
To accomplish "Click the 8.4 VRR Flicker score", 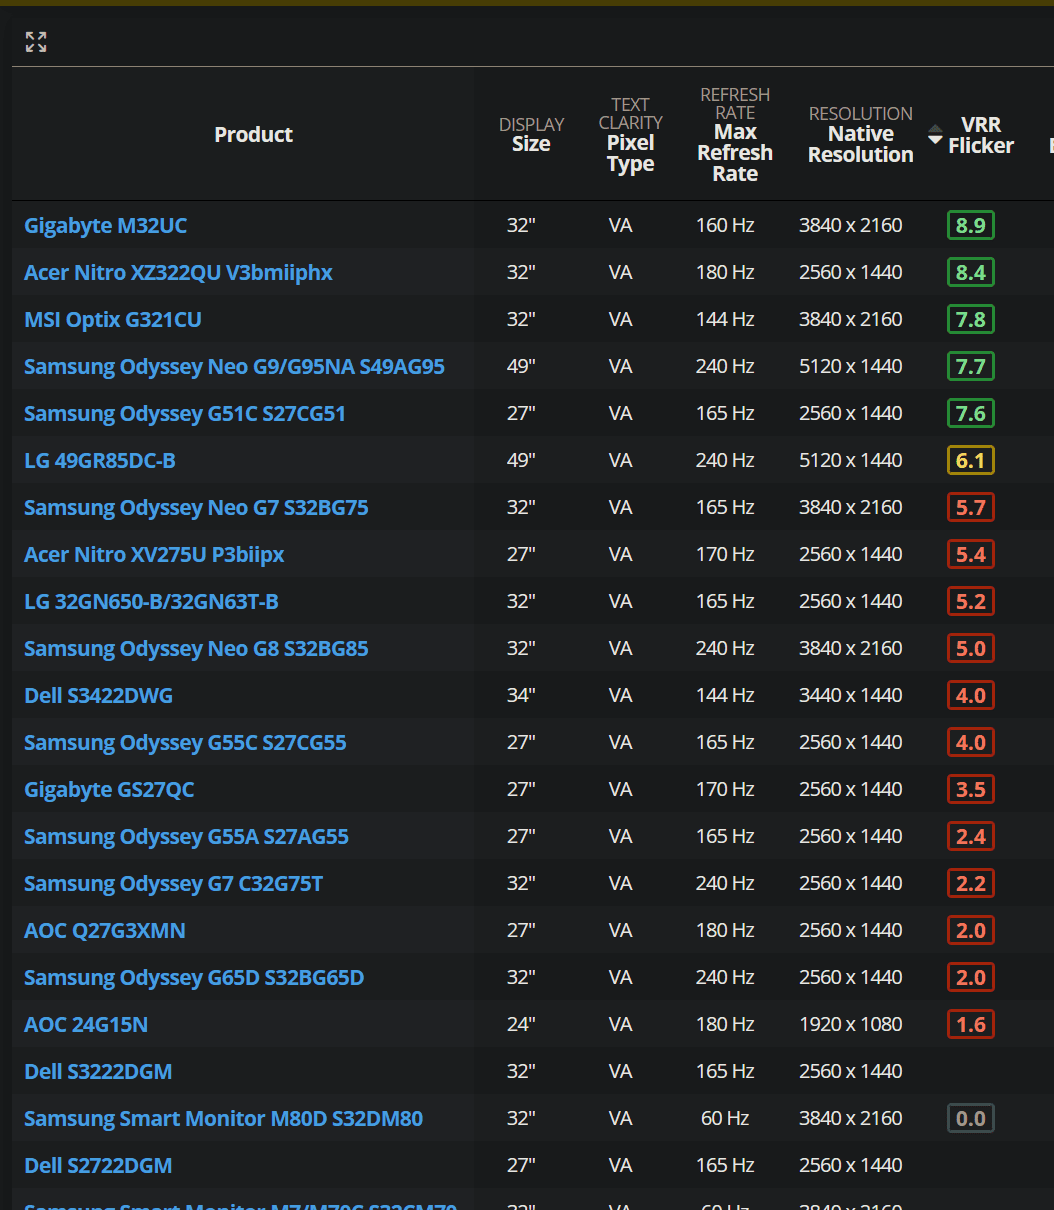I will click(x=971, y=272).
